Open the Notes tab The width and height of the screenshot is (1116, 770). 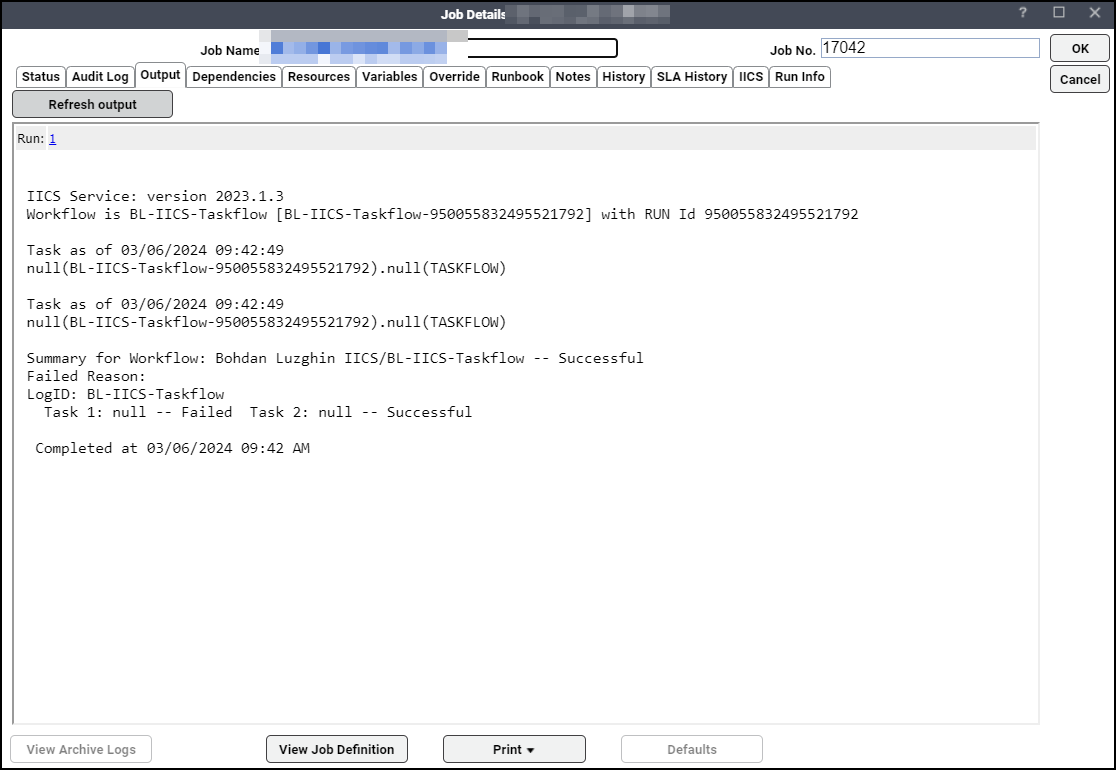point(573,77)
